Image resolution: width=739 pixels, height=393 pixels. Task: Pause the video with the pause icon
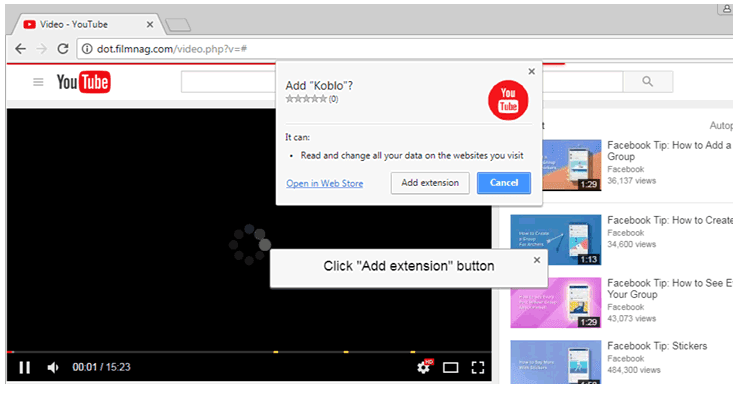[25, 367]
